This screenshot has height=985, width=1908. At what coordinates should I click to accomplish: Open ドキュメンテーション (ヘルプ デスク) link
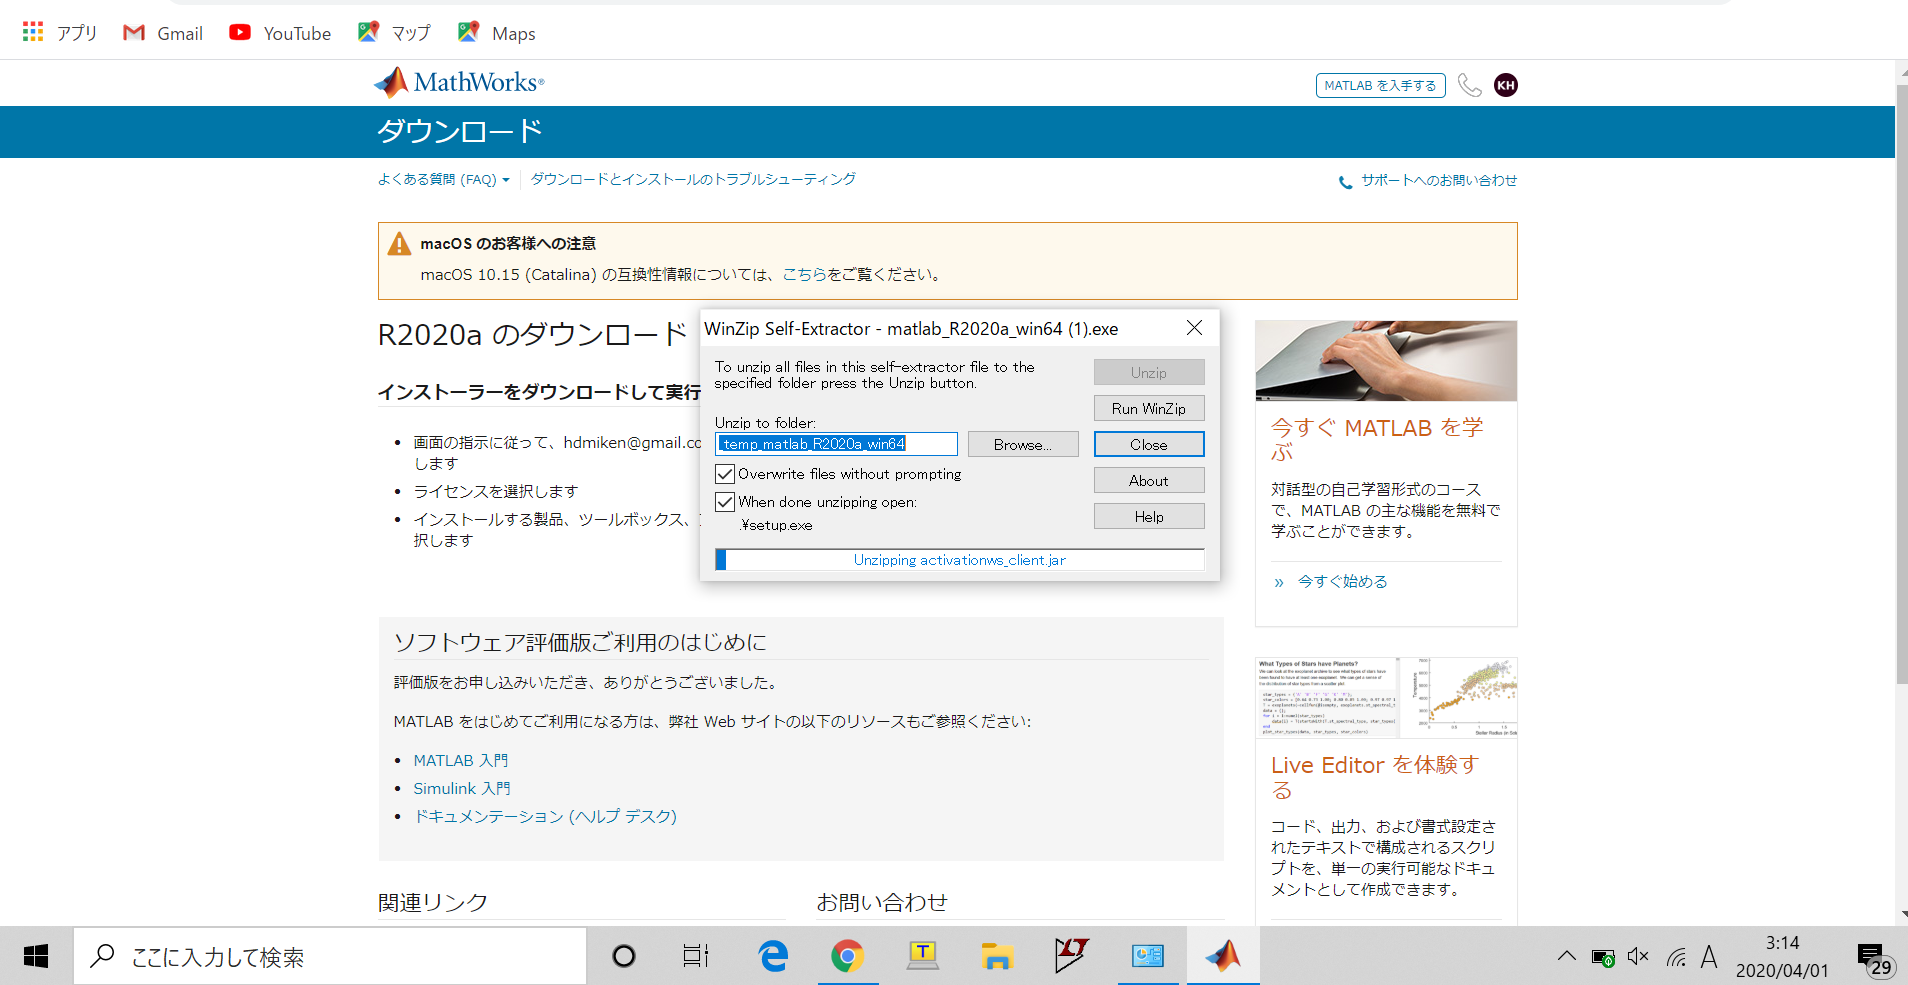click(x=546, y=817)
